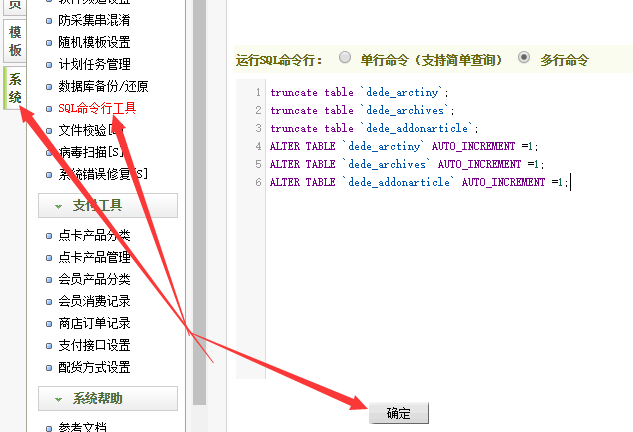The height and width of the screenshot is (432, 633).
Task: Open 配货方式设置 menu link
Action: click(x=94, y=367)
